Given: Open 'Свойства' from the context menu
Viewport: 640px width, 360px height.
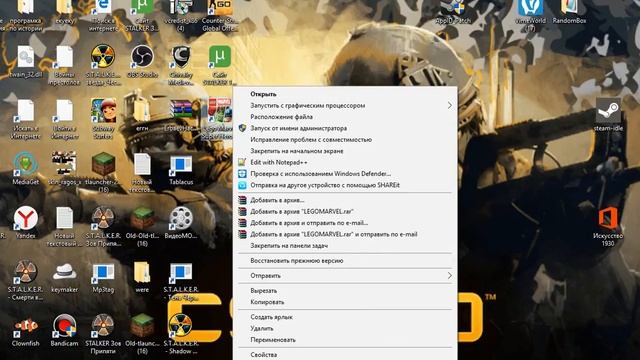Looking at the screenshot, I should pyautogui.click(x=345, y=354).
